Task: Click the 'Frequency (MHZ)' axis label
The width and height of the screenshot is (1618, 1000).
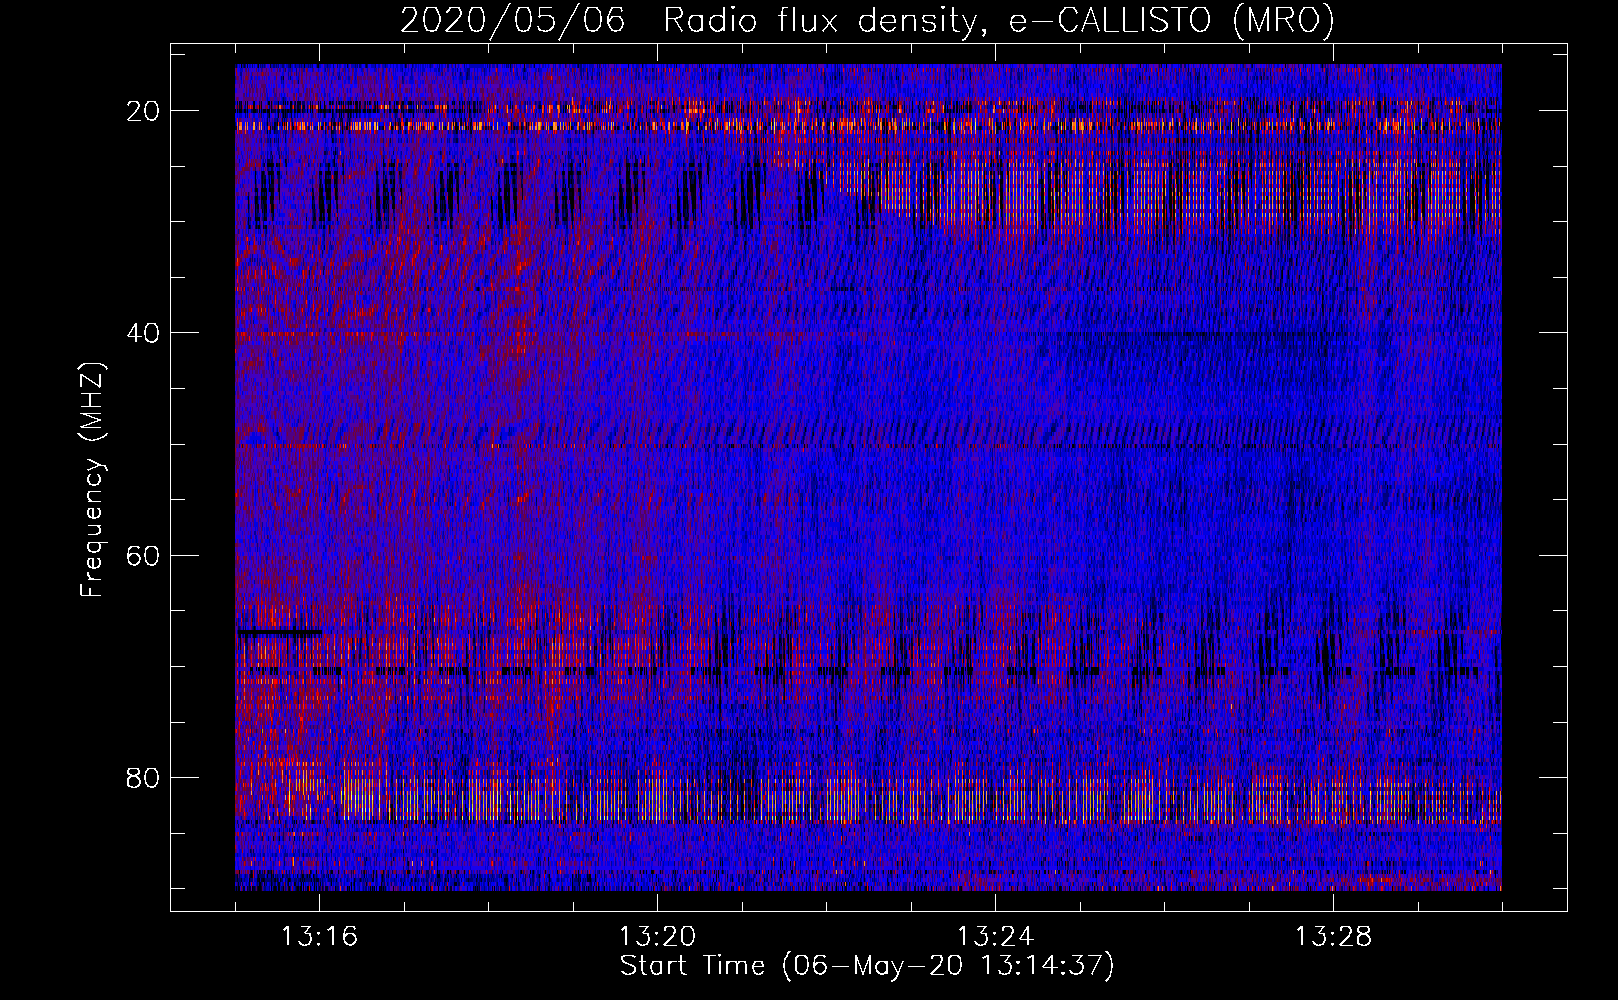Action: pyautogui.click(x=91, y=480)
